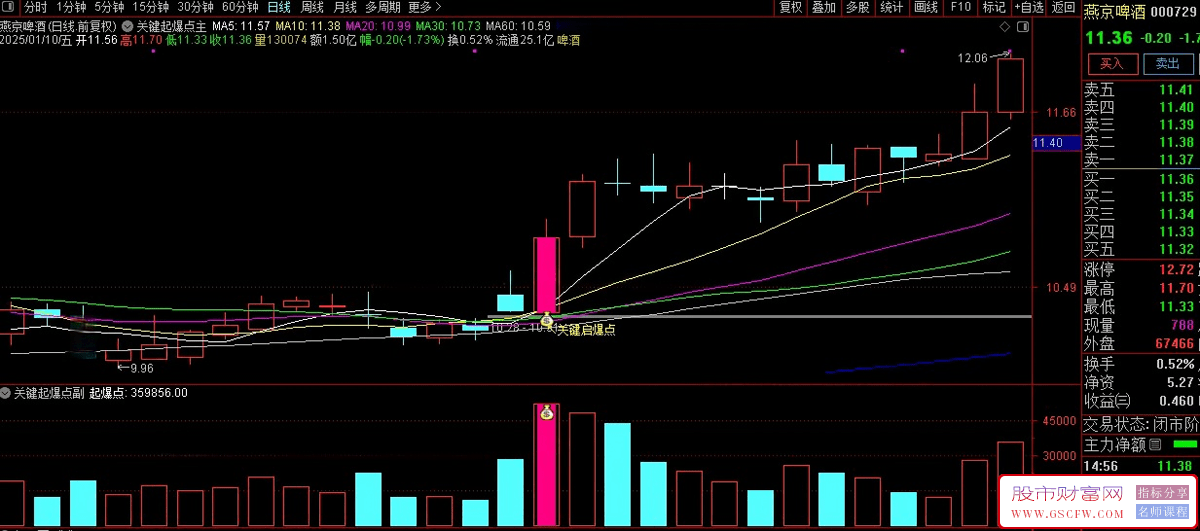Open 多周期 multi-period view
The height and width of the screenshot is (531, 1200).
(383, 7)
